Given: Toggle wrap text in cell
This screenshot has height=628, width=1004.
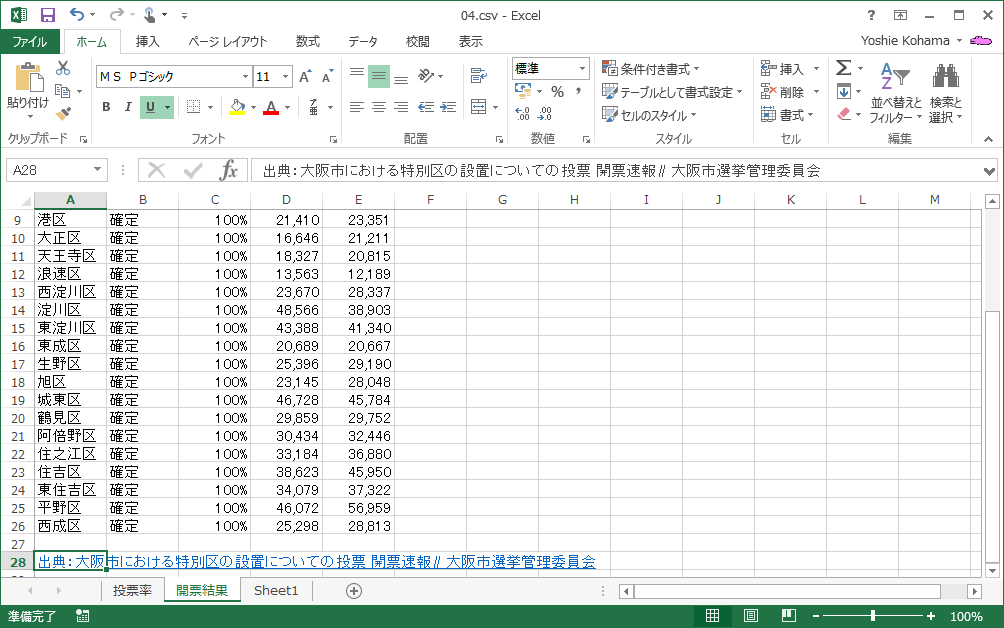Looking at the screenshot, I should pos(478,76).
